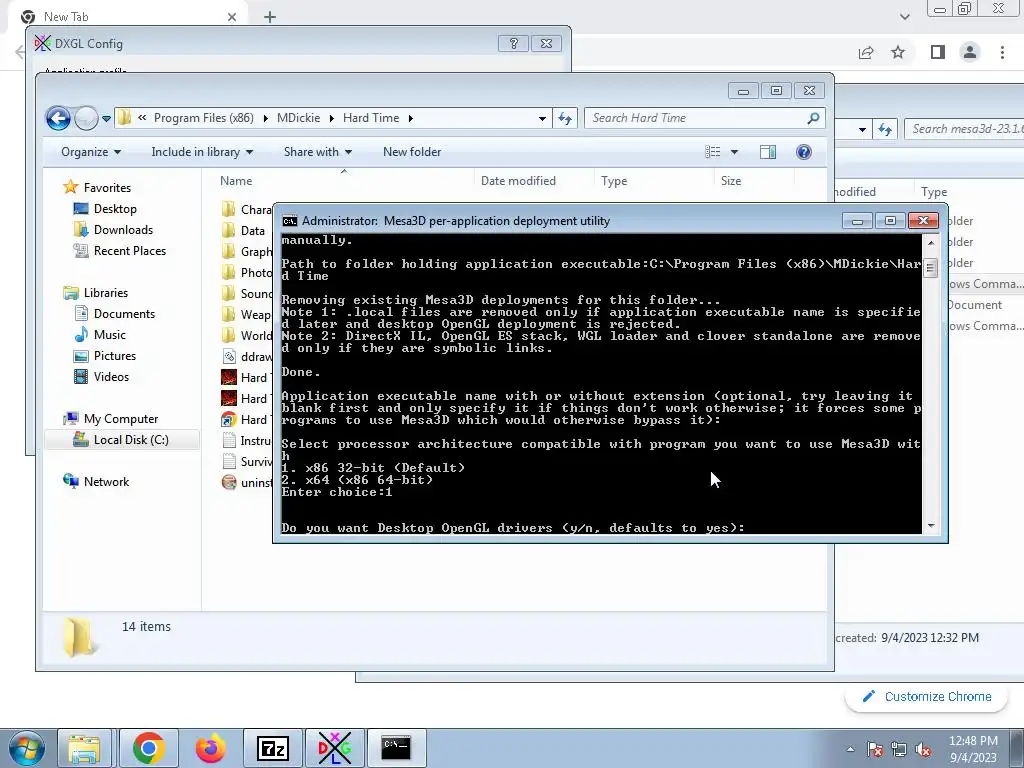1024x768 pixels.
Task: Select the Data folder icon
Action: point(229,231)
